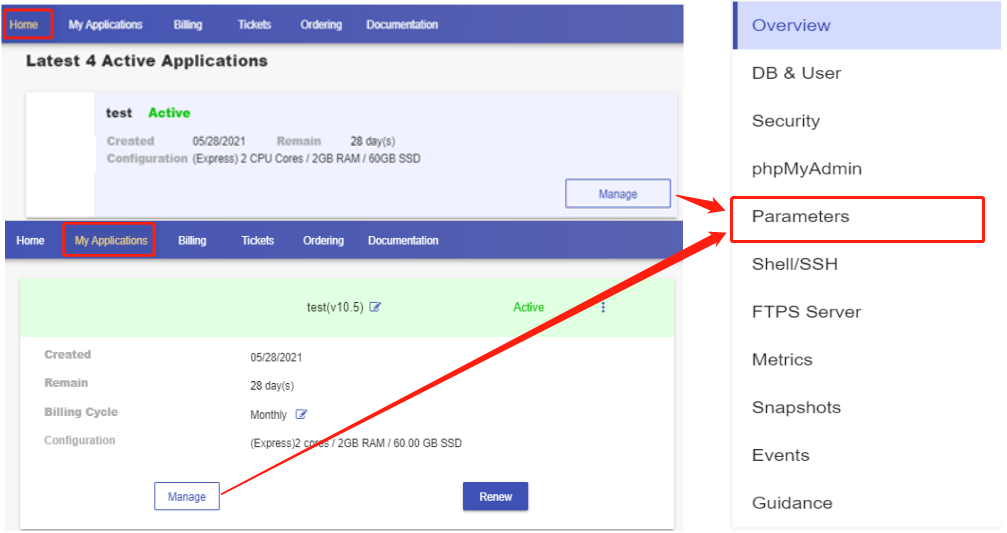
Task: Choose FTPS Server in the side menu
Action: coord(806,312)
